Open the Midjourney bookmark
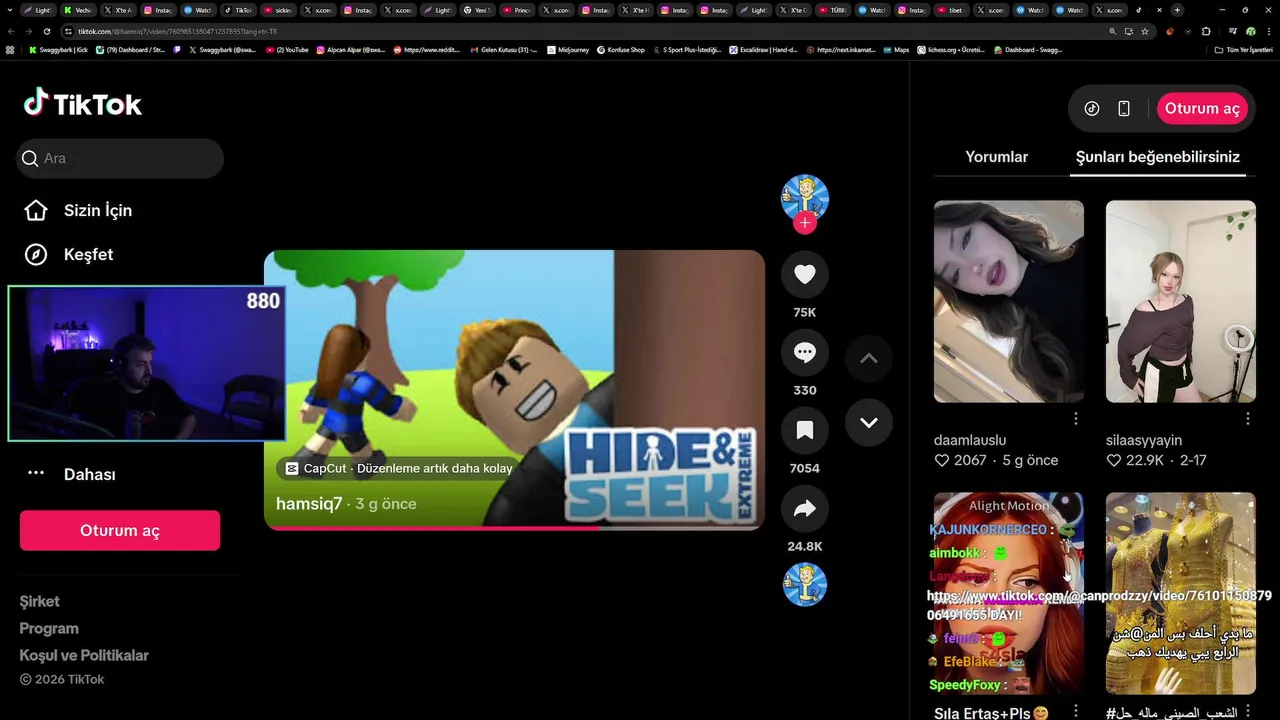The height and width of the screenshot is (720, 1280). tap(568, 49)
